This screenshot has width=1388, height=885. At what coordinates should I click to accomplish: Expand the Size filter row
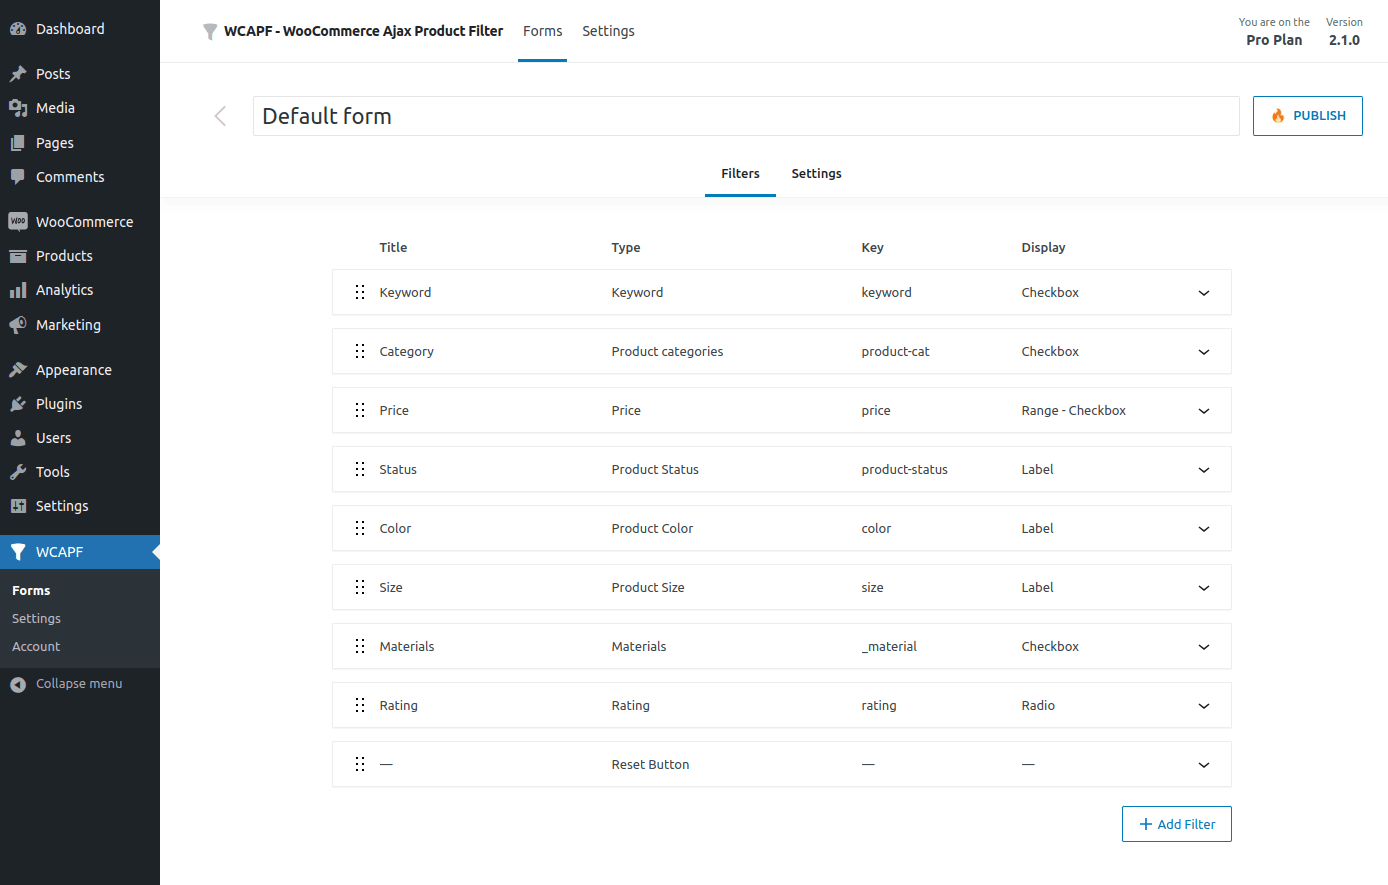[x=1204, y=588]
